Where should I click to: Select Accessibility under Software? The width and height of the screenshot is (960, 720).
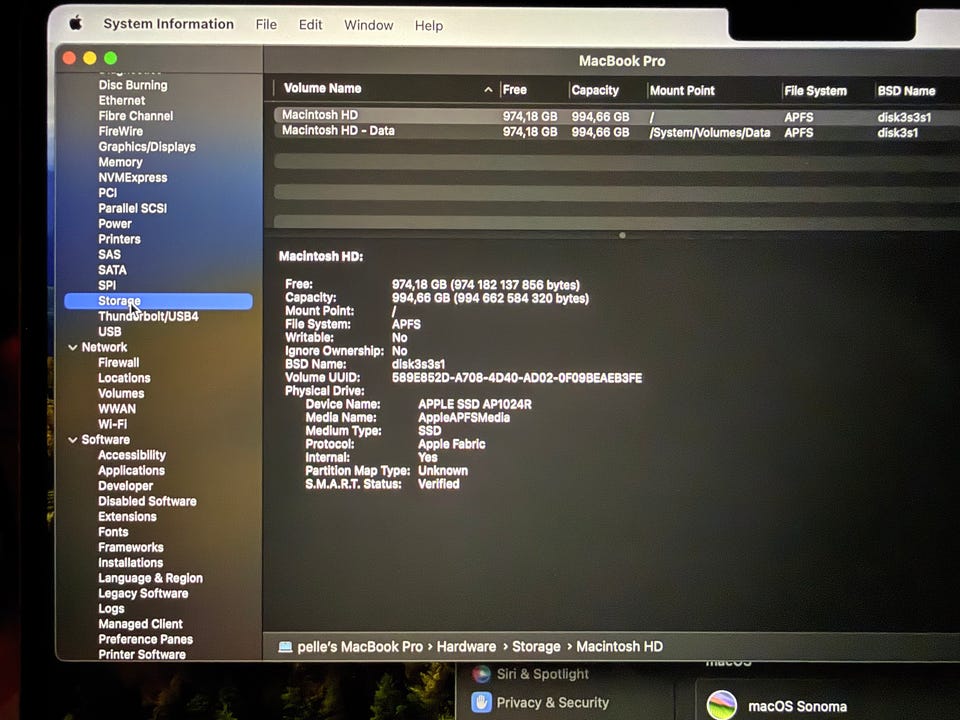pos(132,455)
